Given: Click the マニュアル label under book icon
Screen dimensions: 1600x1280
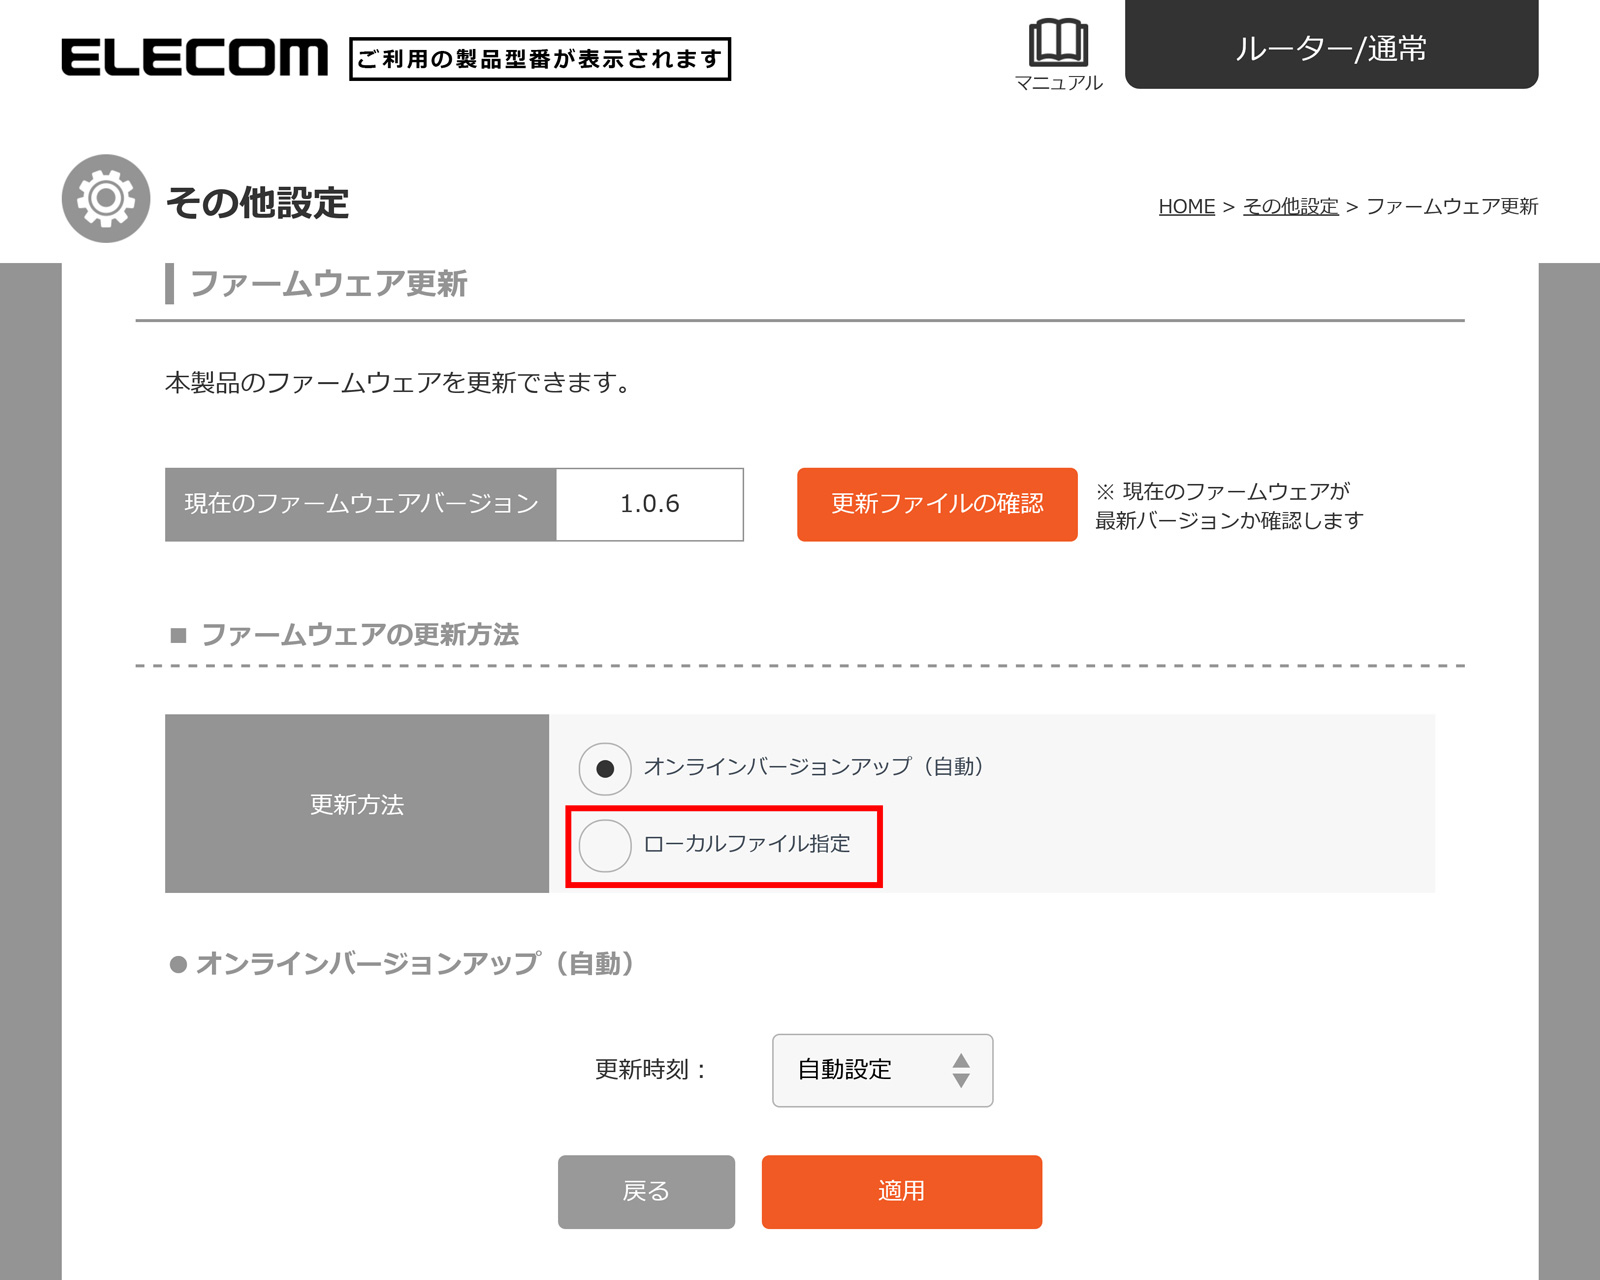Looking at the screenshot, I should click(1058, 83).
